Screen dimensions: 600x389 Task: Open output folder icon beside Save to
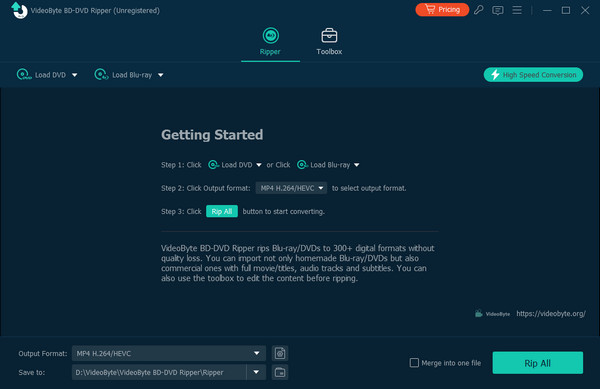[x=280, y=372]
